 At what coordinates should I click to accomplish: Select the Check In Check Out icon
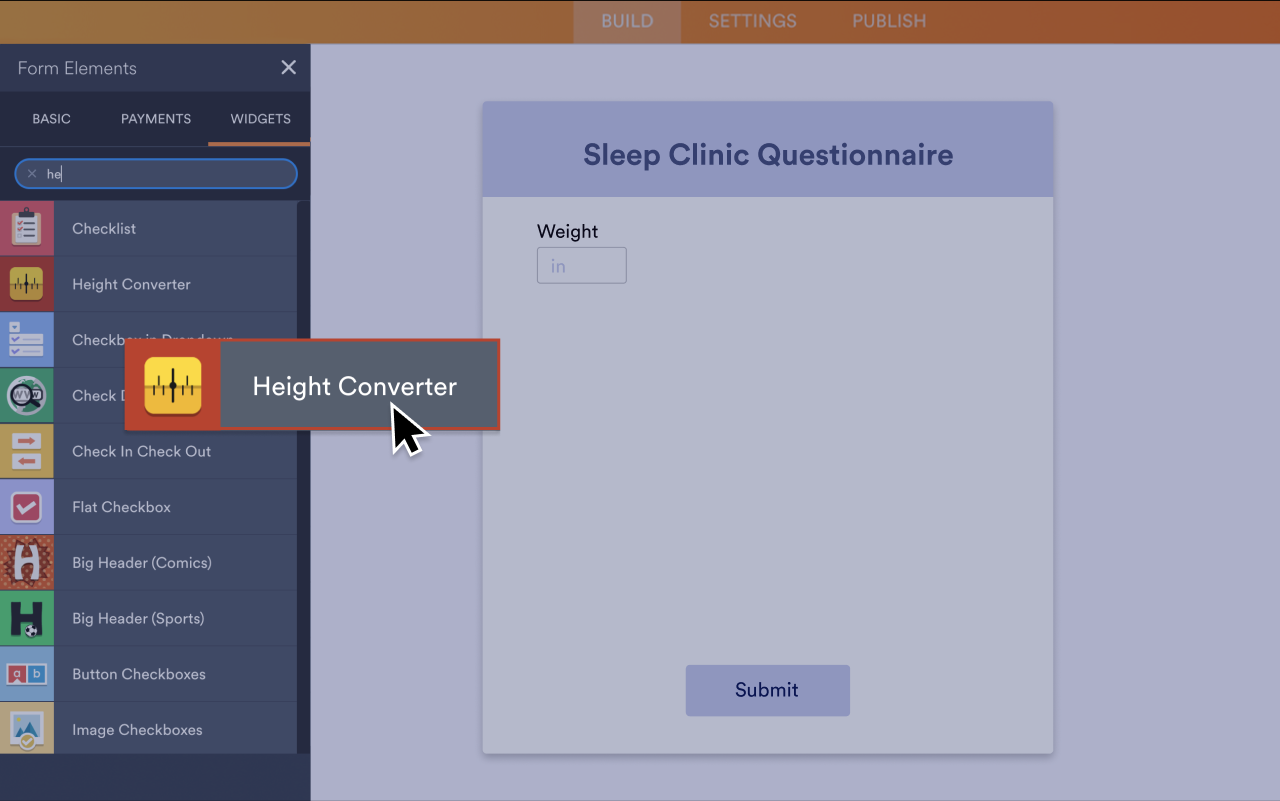coord(27,451)
